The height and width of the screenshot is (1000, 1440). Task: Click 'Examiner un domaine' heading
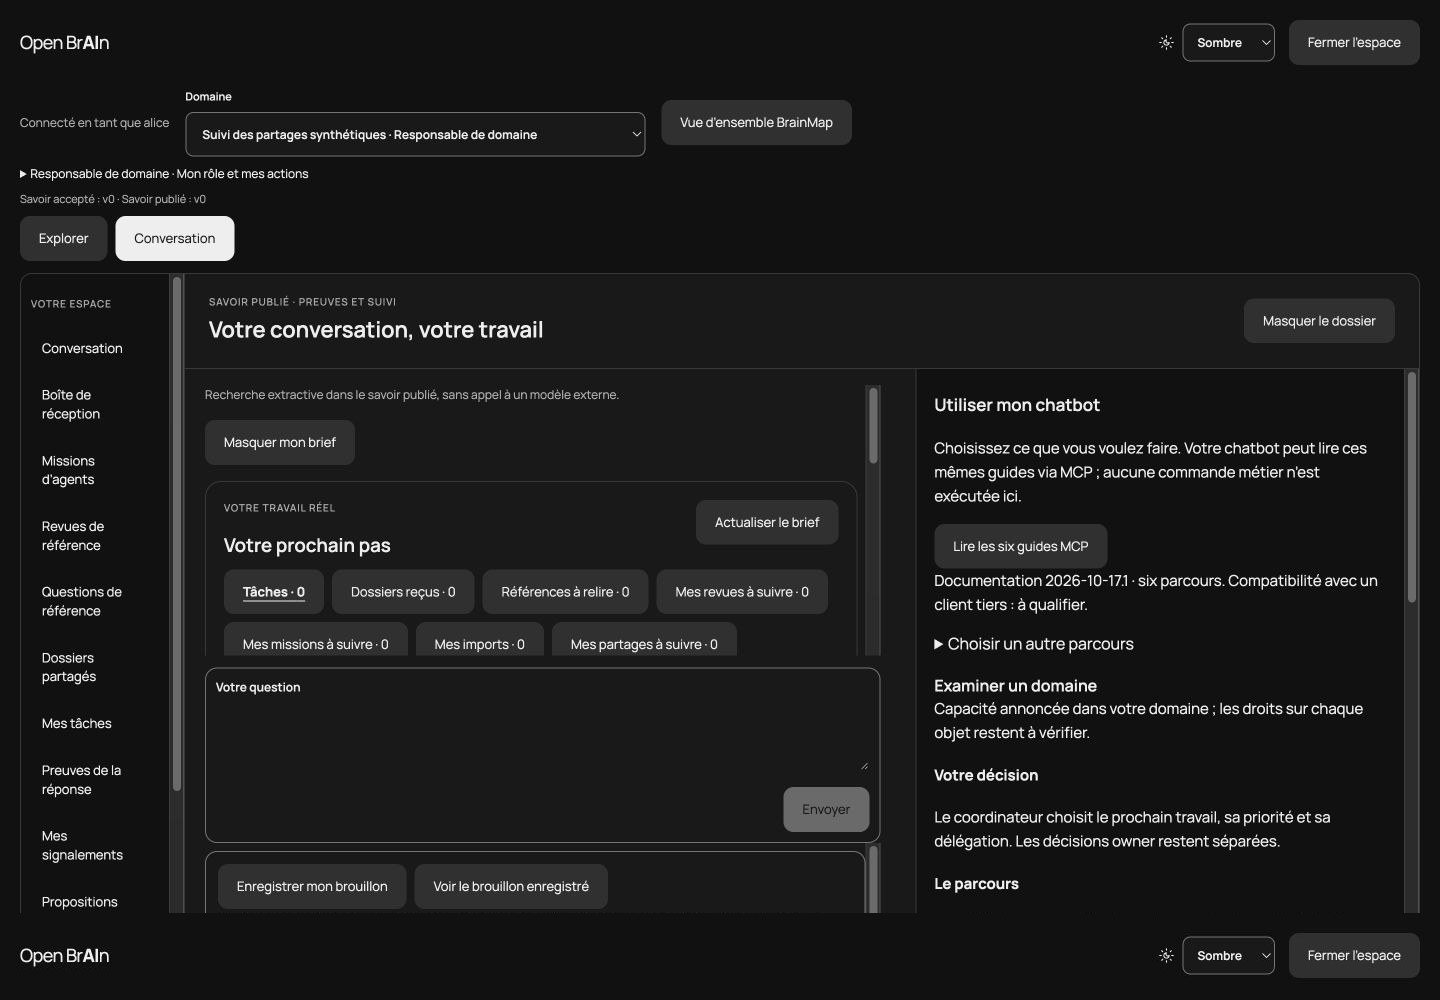tap(1015, 686)
